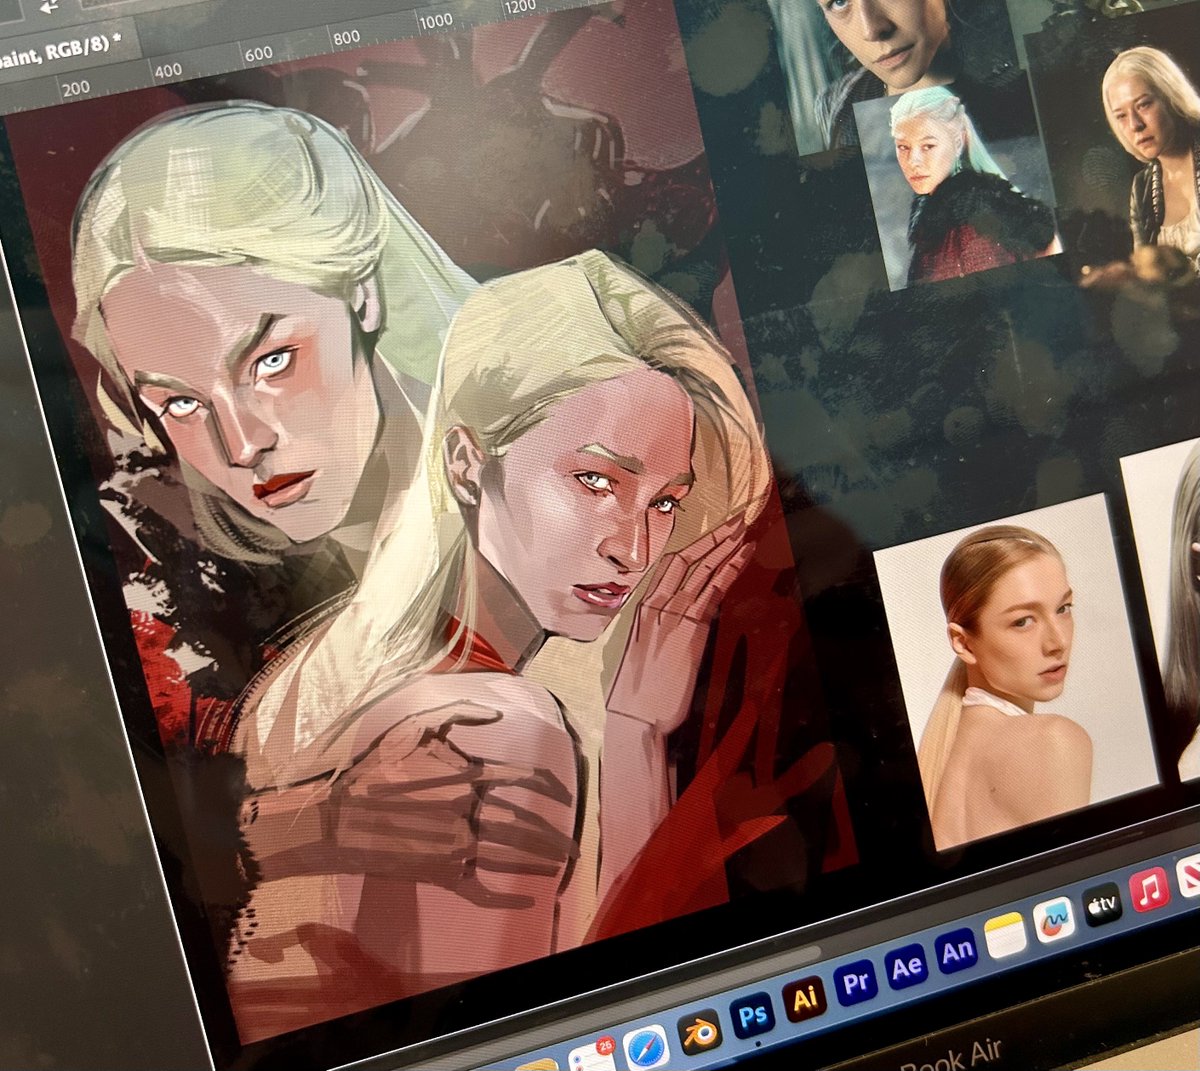Launch Adobe Illustrator from the dock
Screen dimensions: 1200x1071
point(804,997)
